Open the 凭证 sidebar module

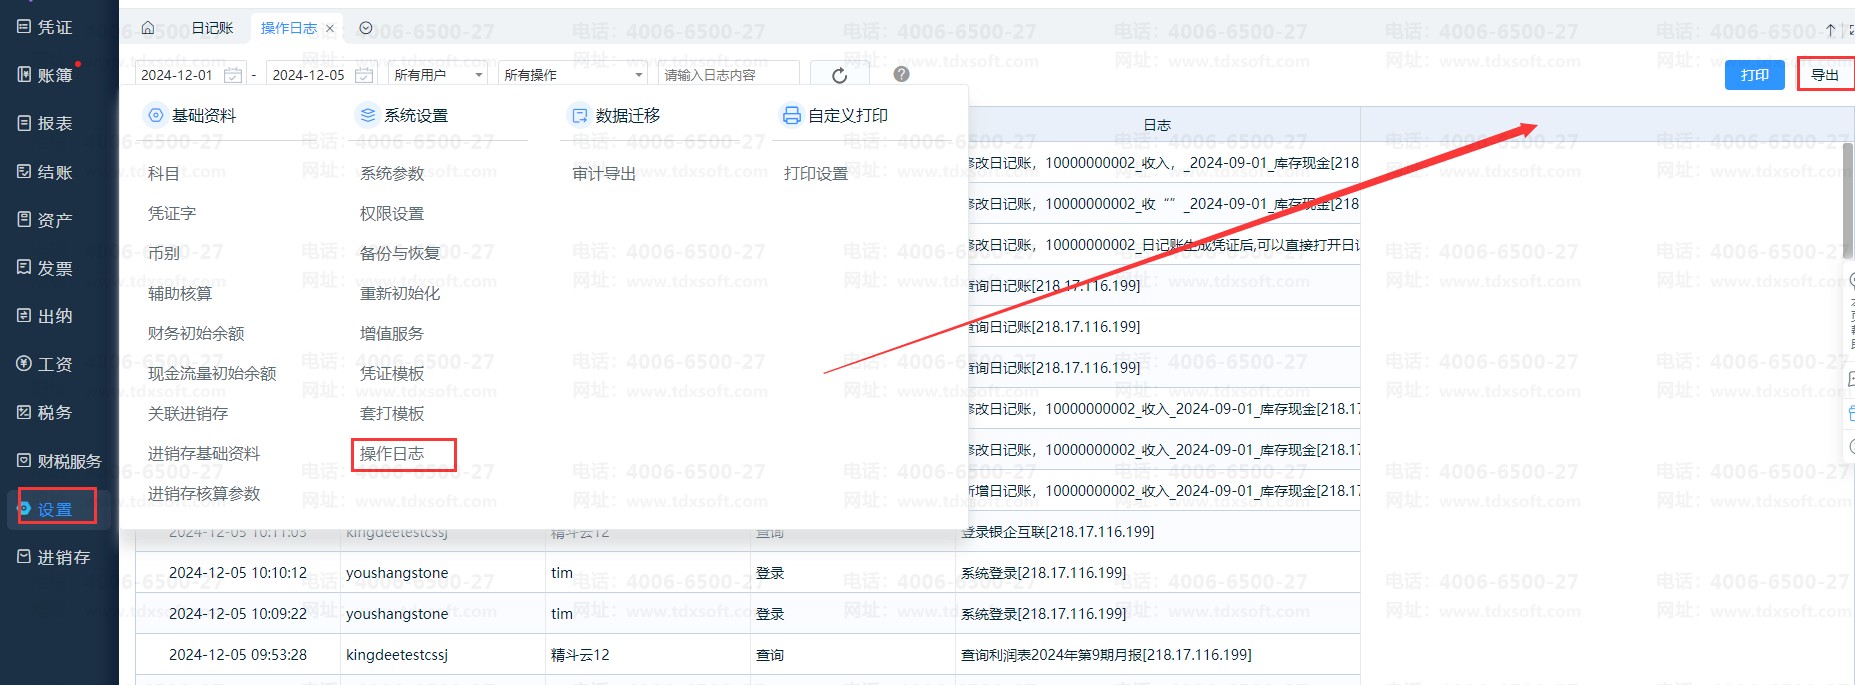(45, 27)
